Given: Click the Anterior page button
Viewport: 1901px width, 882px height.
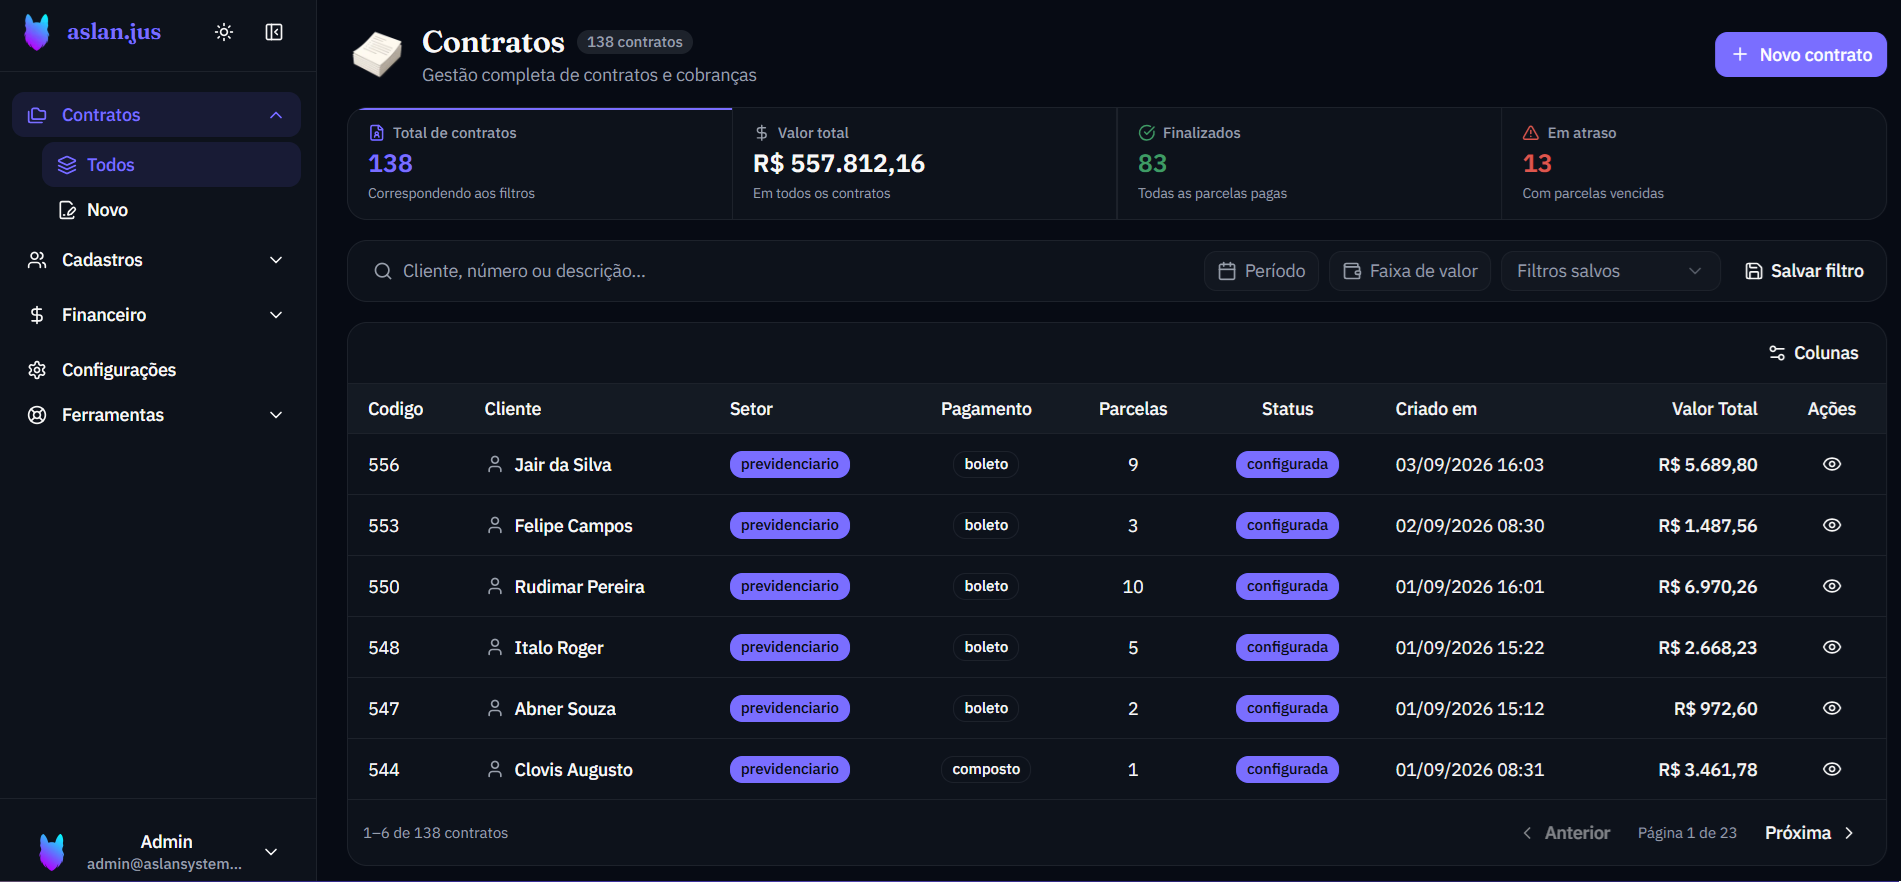Looking at the screenshot, I should (x=1566, y=833).
